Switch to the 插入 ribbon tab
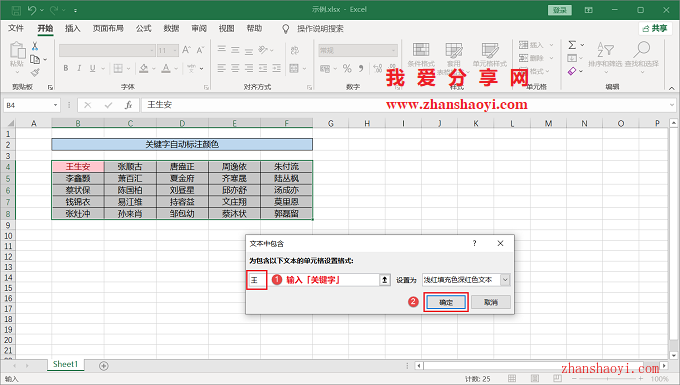The image size is (680, 385). [72, 28]
